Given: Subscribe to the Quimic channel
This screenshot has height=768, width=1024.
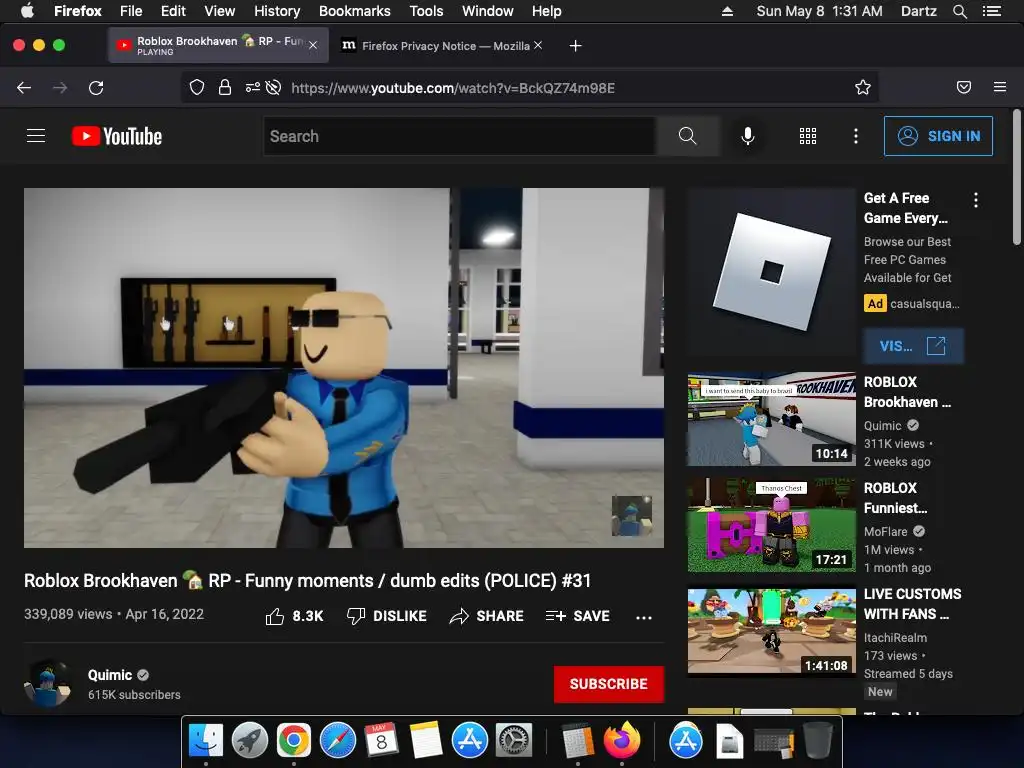Looking at the screenshot, I should pyautogui.click(x=609, y=684).
